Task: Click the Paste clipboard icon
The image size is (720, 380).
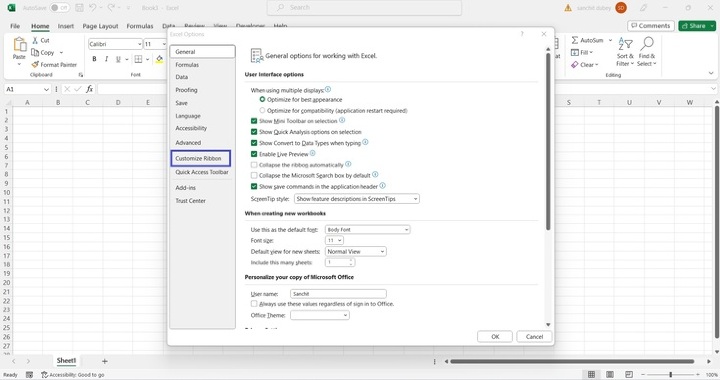Action: pos(19,45)
